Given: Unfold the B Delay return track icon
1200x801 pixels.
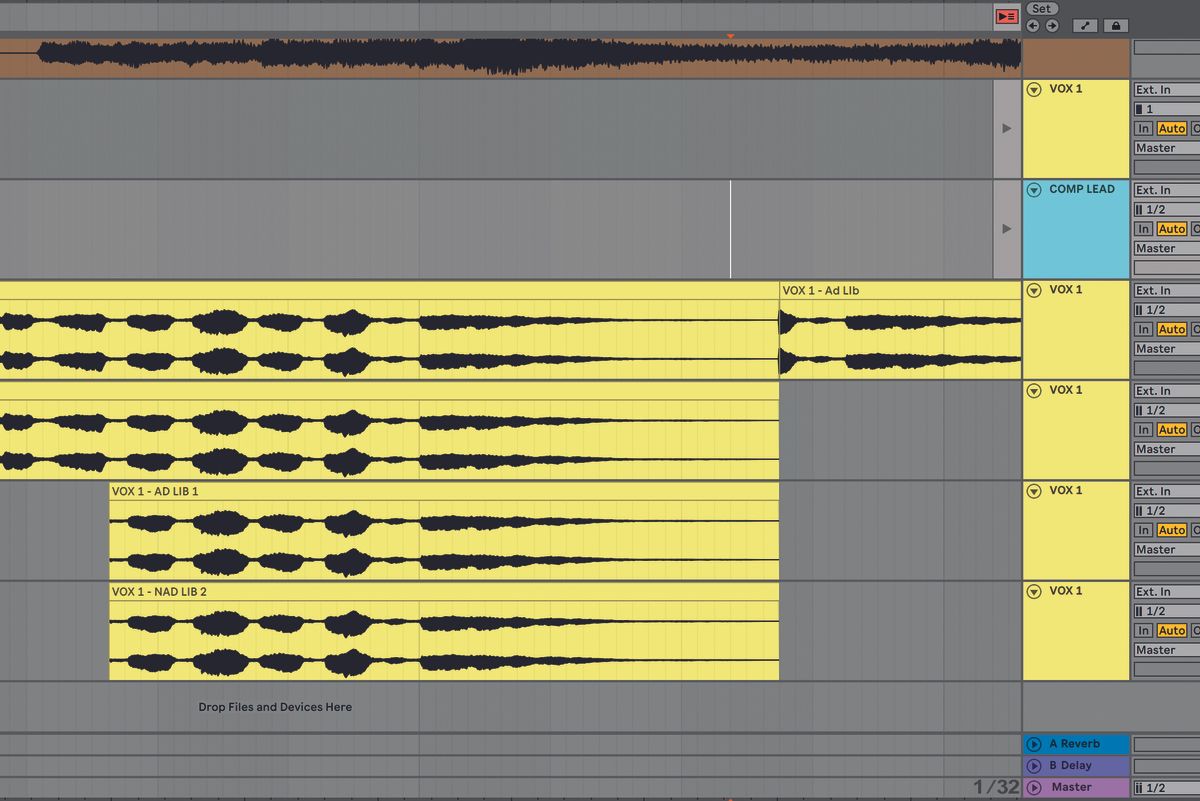Looking at the screenshot, I should (x=1035, y=765).
